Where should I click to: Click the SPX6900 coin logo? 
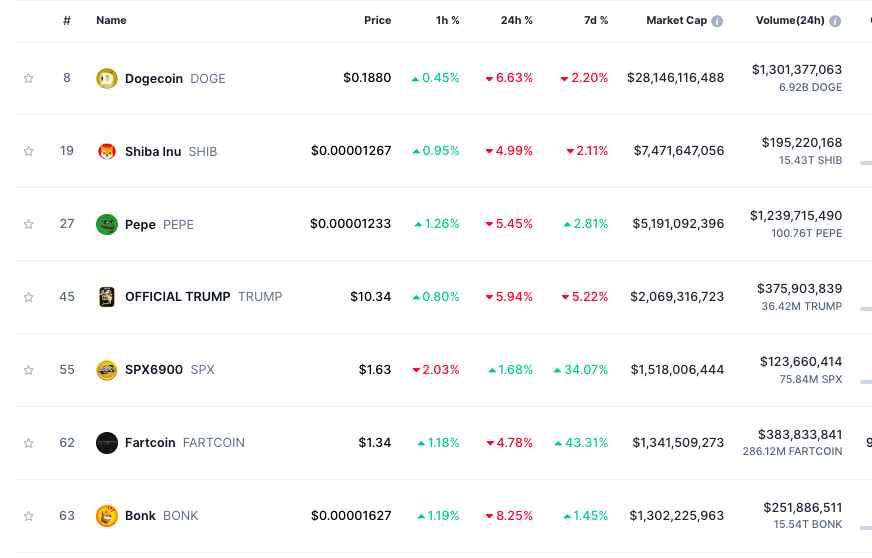106,370
